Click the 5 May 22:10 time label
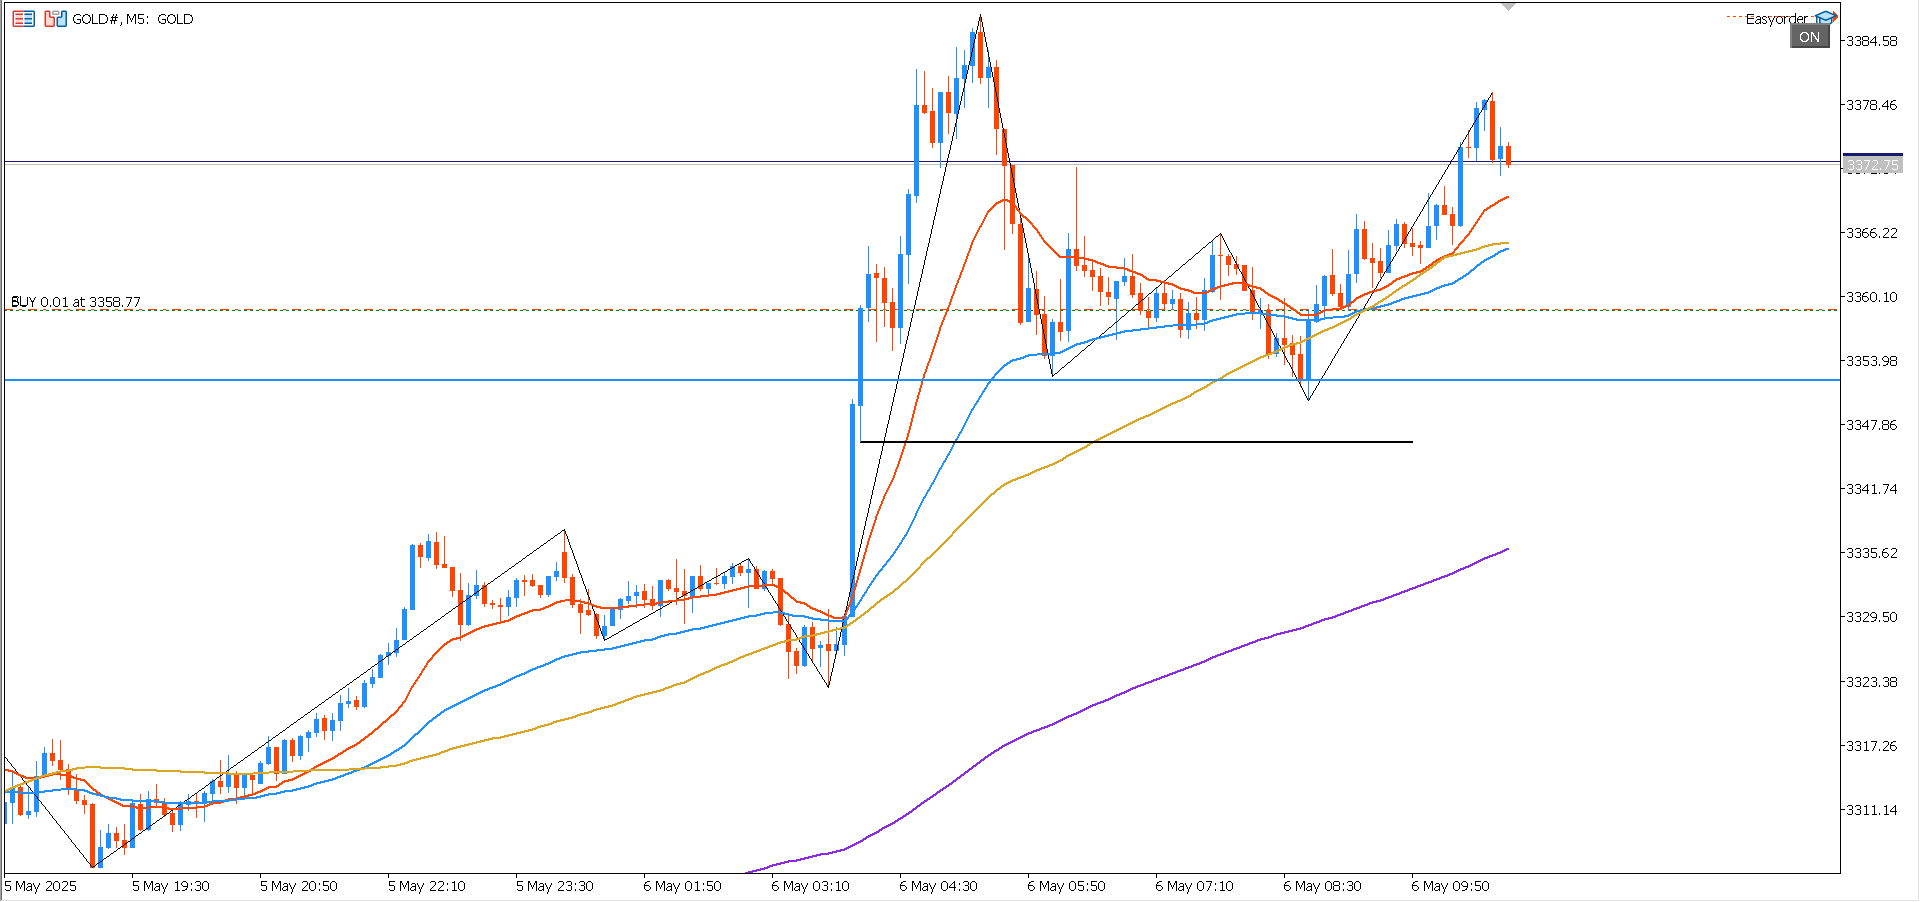This screenshot has height=902, width=1920. (x=427, y=886)
